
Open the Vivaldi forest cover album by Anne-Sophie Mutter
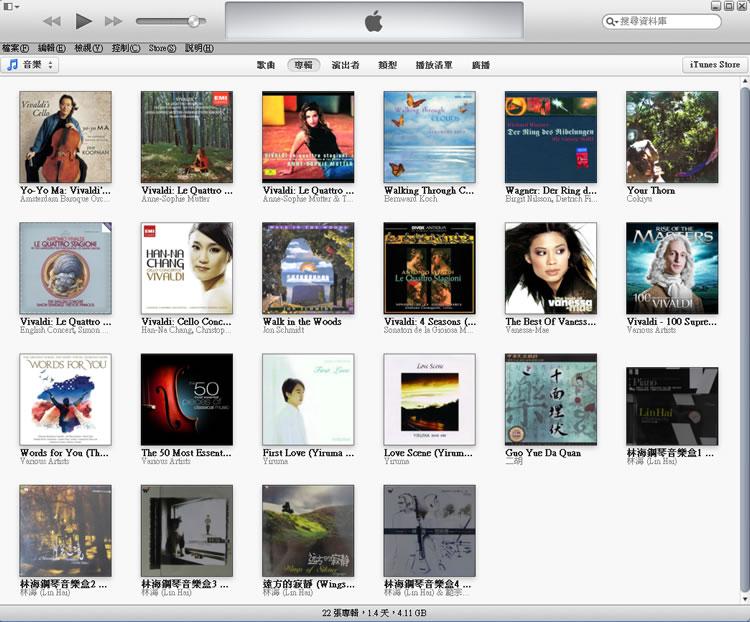point(187,137)
